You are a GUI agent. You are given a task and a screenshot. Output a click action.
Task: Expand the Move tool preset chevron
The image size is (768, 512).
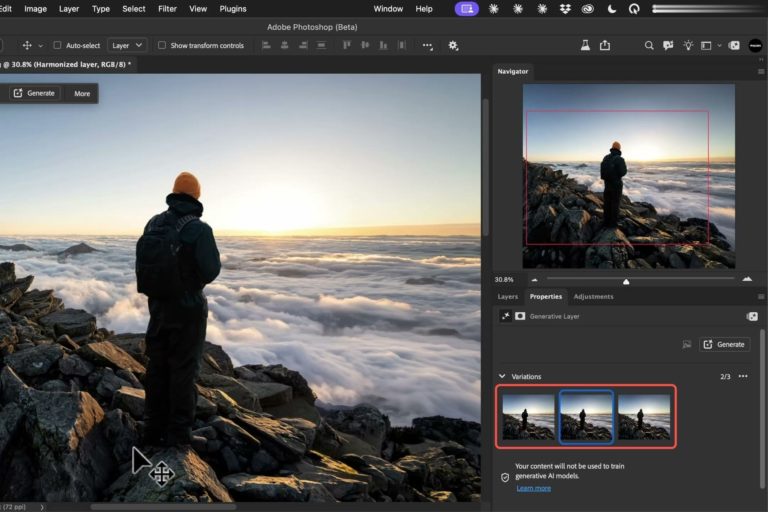point(41,46)
